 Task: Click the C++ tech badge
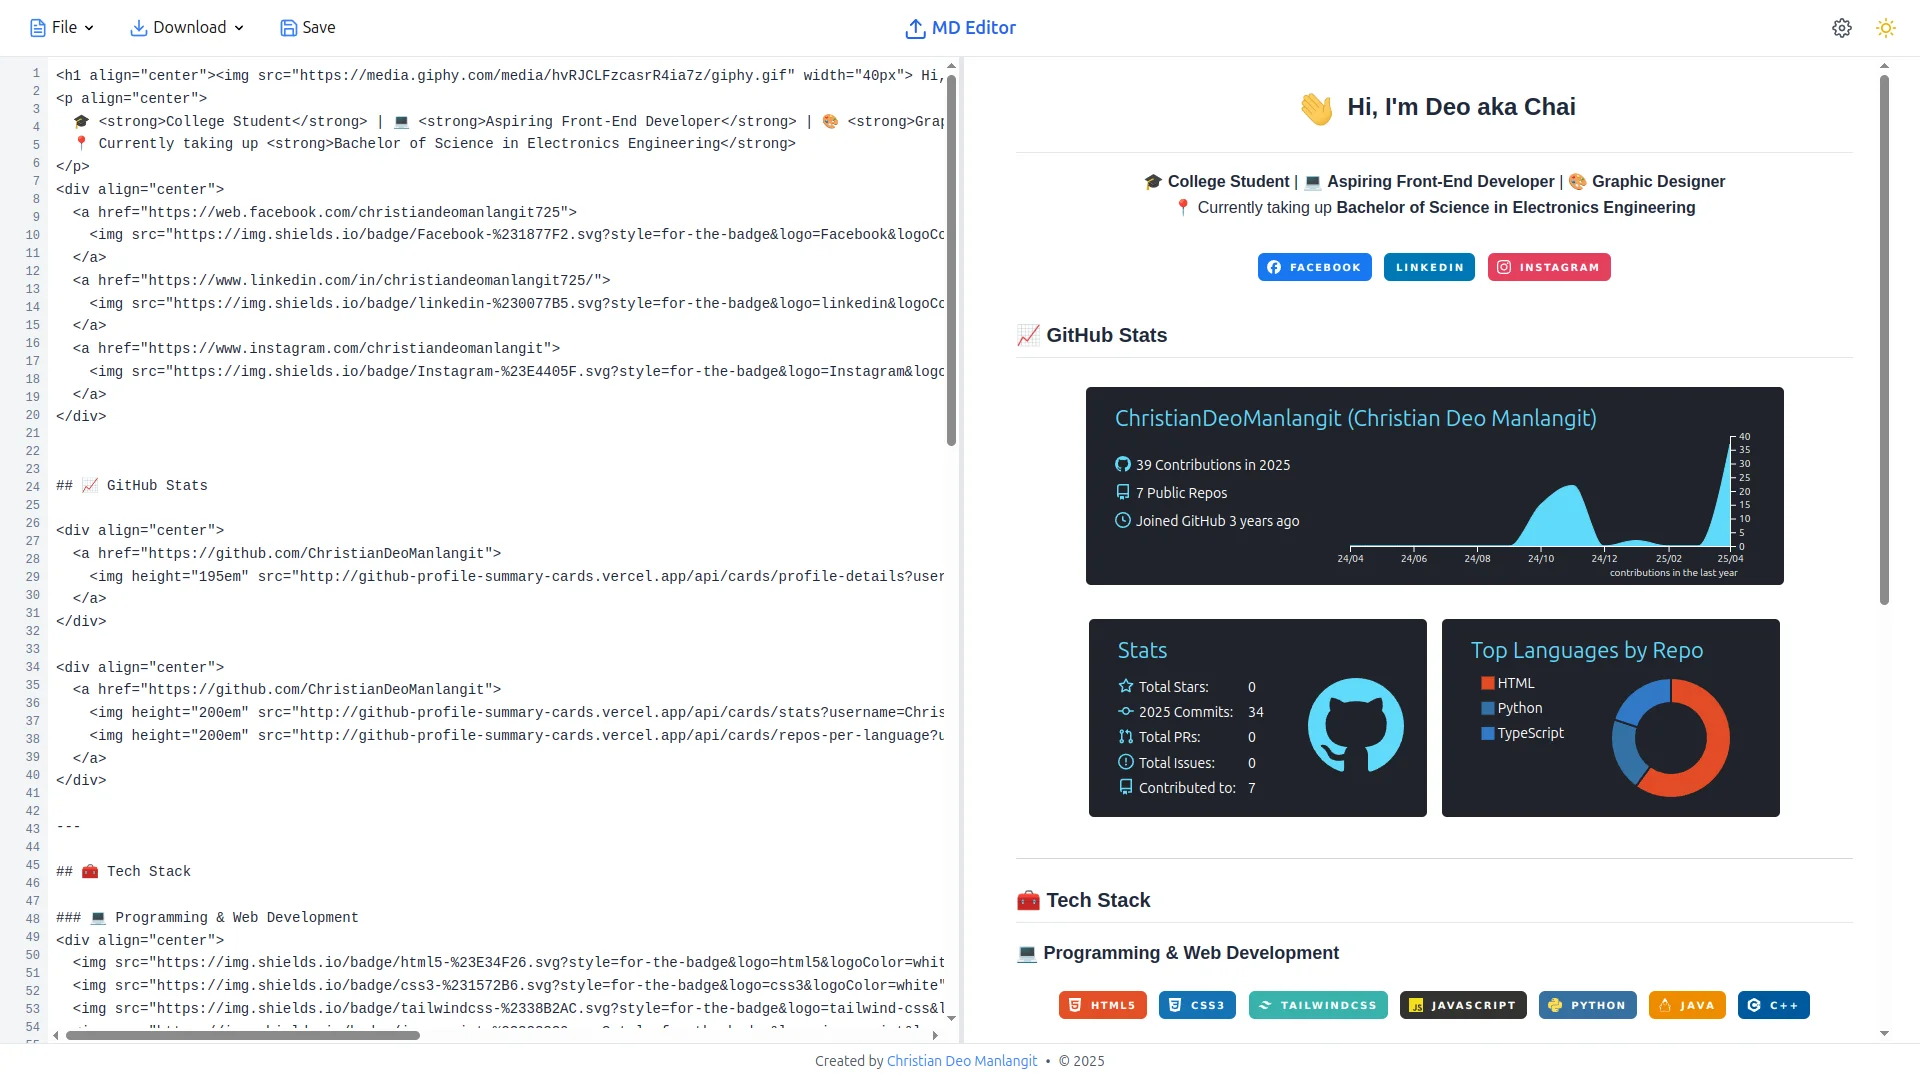1774,1005
